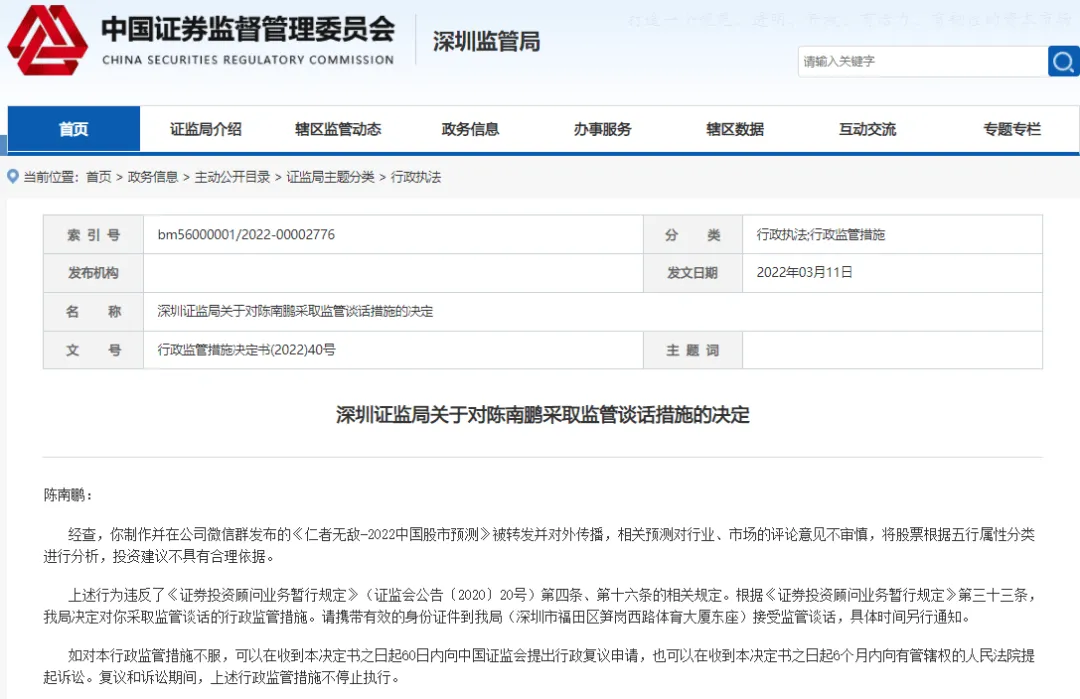Go to 行政执法 in the breadcrumb
This screenshot has height=699, width=1080.
[x=416, y=177]
